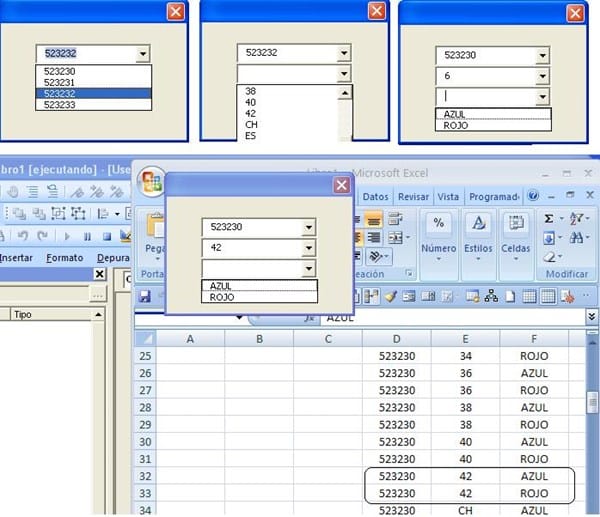Select AZUL in the front userform list
Screen dimensions: 600x517
tap(259, 286)
